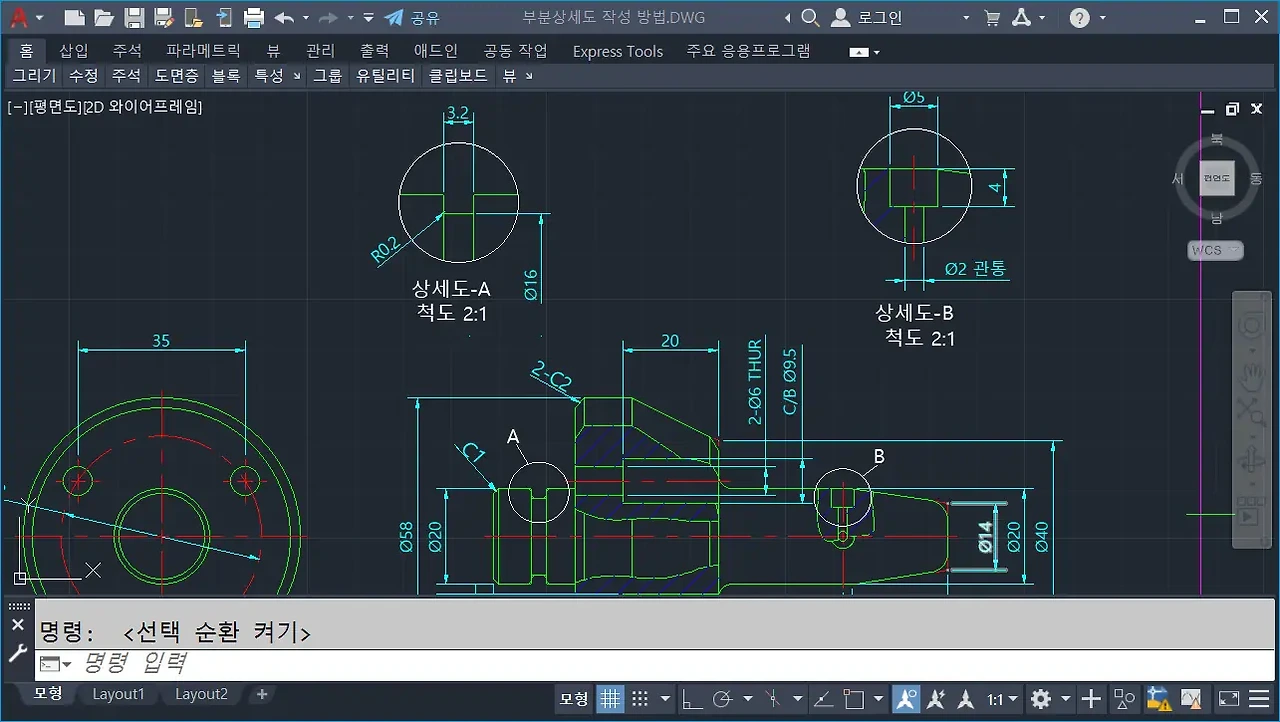Expand the quick access toolbar customize arrow

click(x=369, y=17)
